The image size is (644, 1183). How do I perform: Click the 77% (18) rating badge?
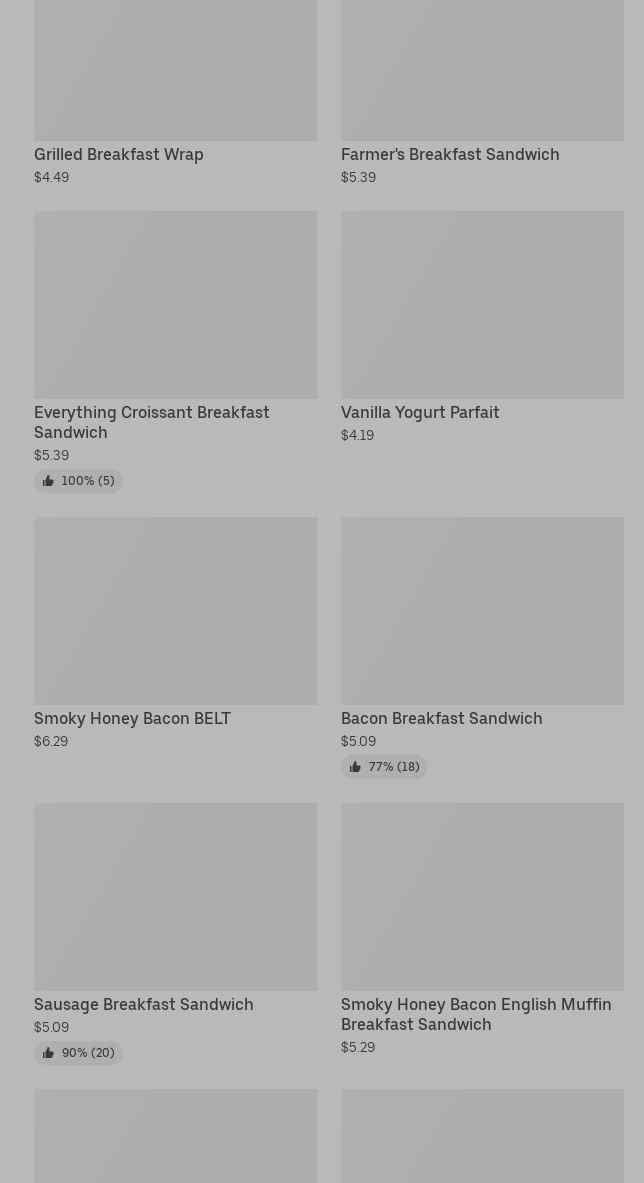[x=384, y=767]
